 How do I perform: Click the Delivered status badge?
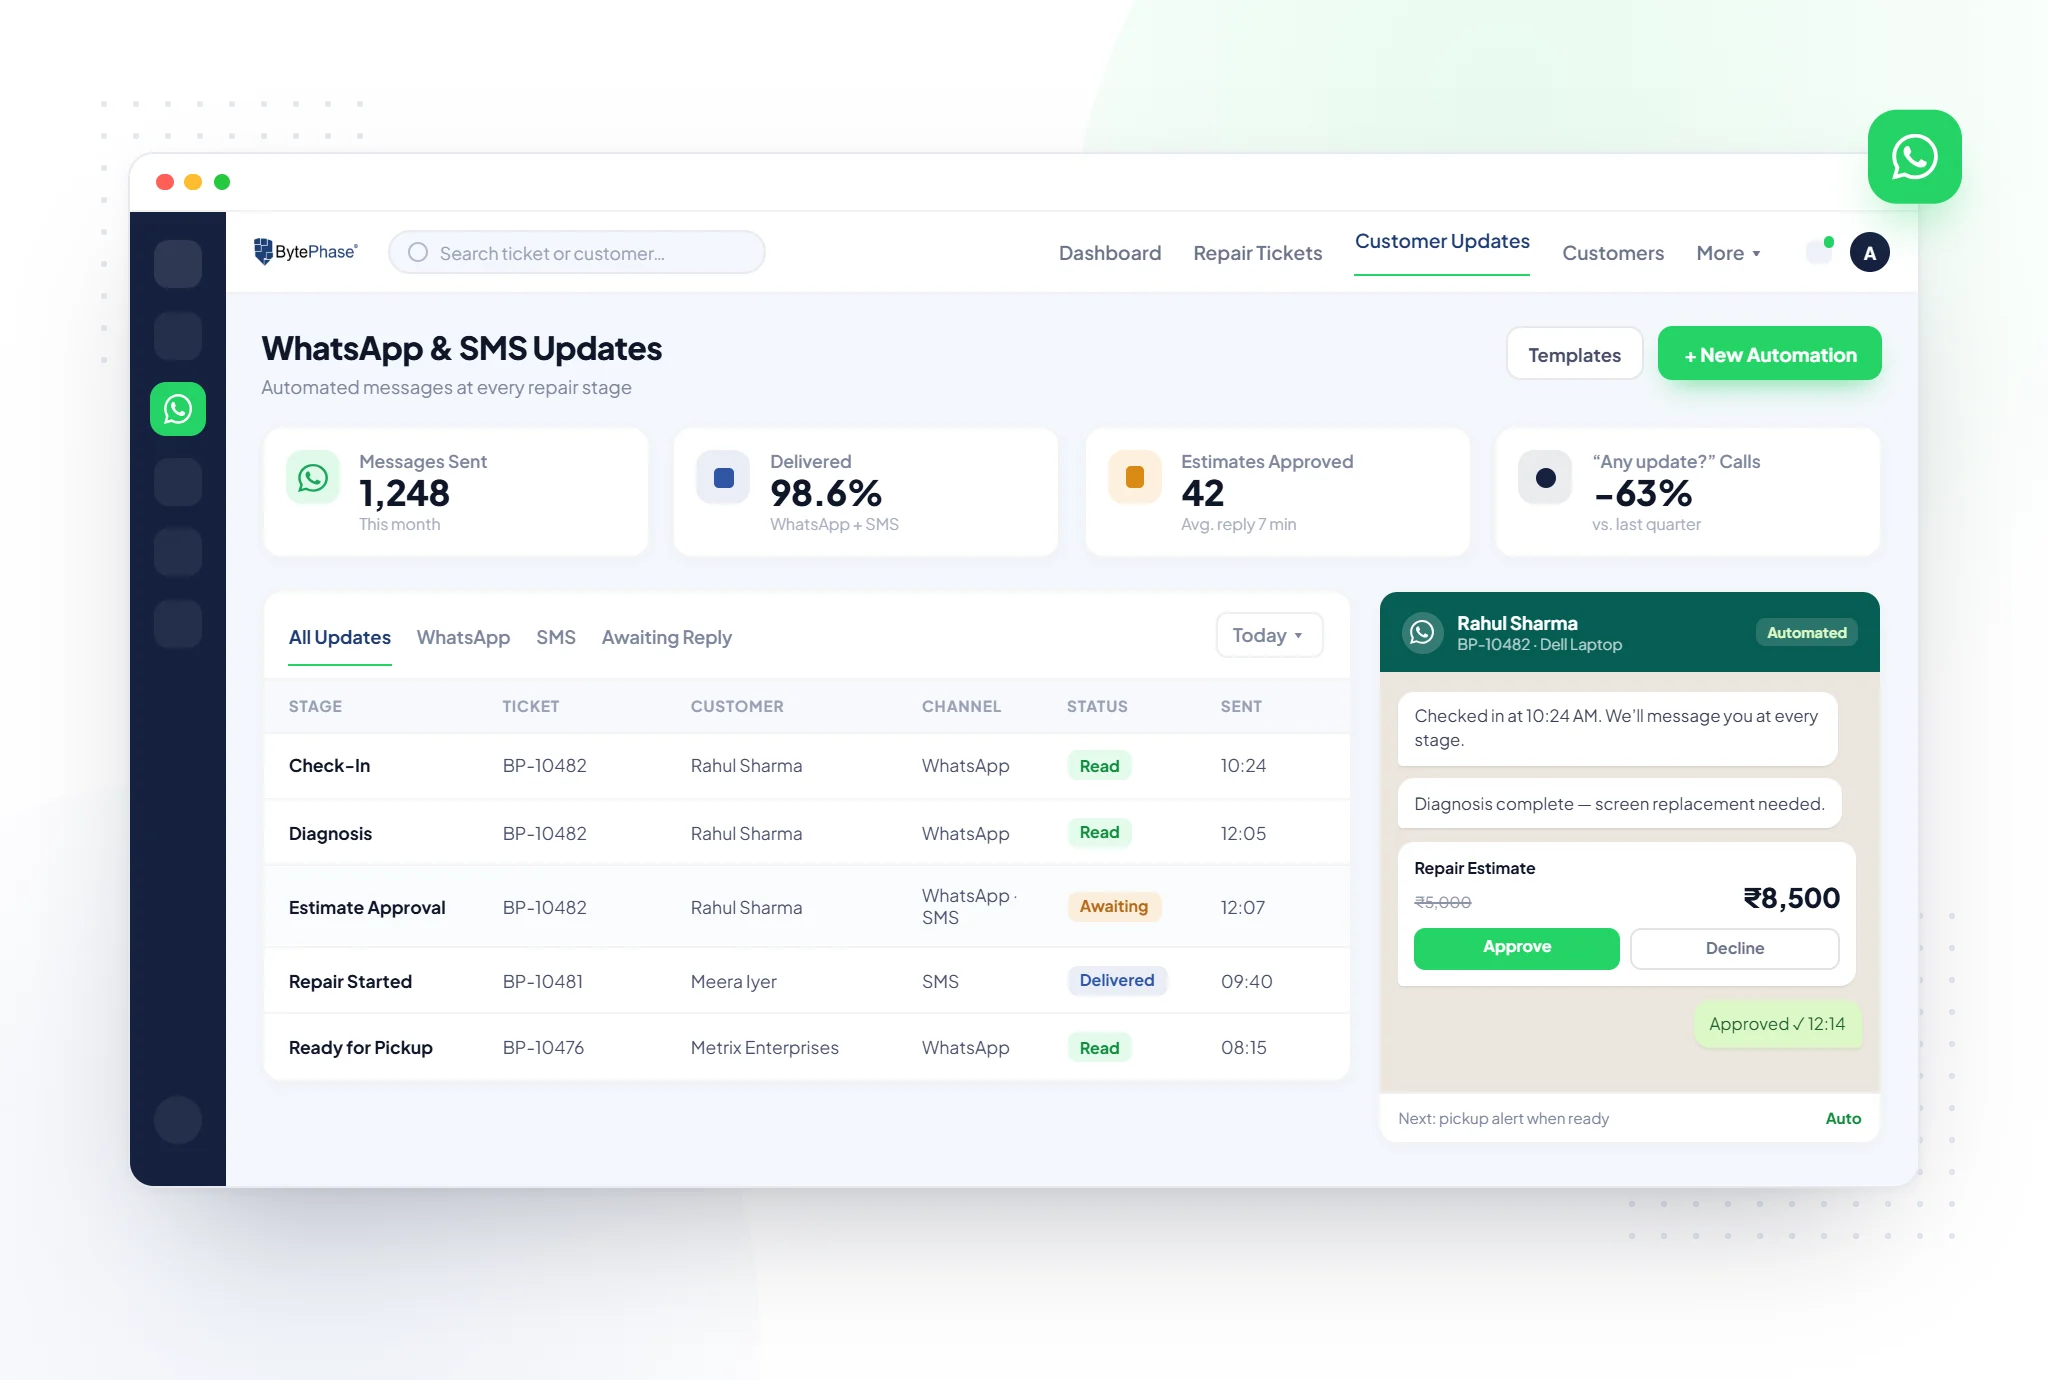(x=1116, y=980)
